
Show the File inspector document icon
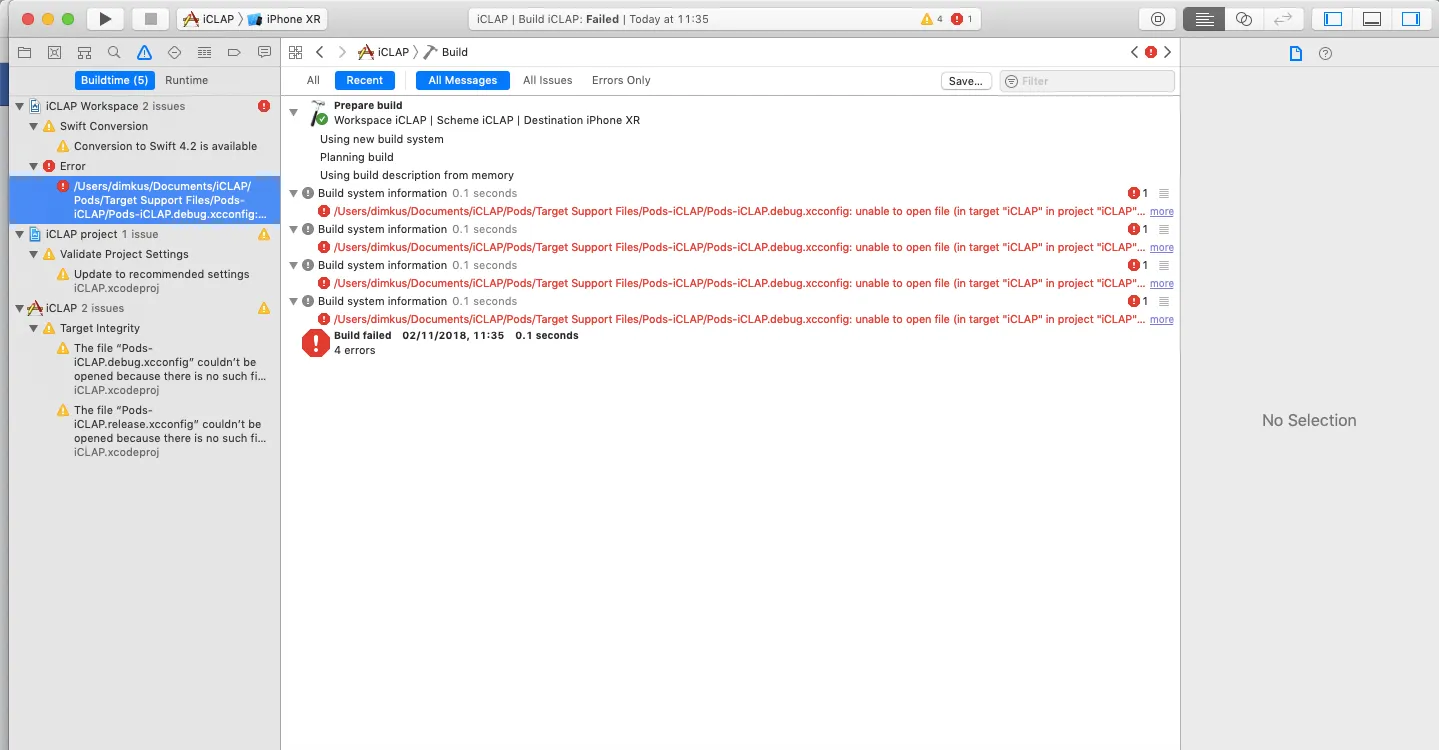(1296, 53)
